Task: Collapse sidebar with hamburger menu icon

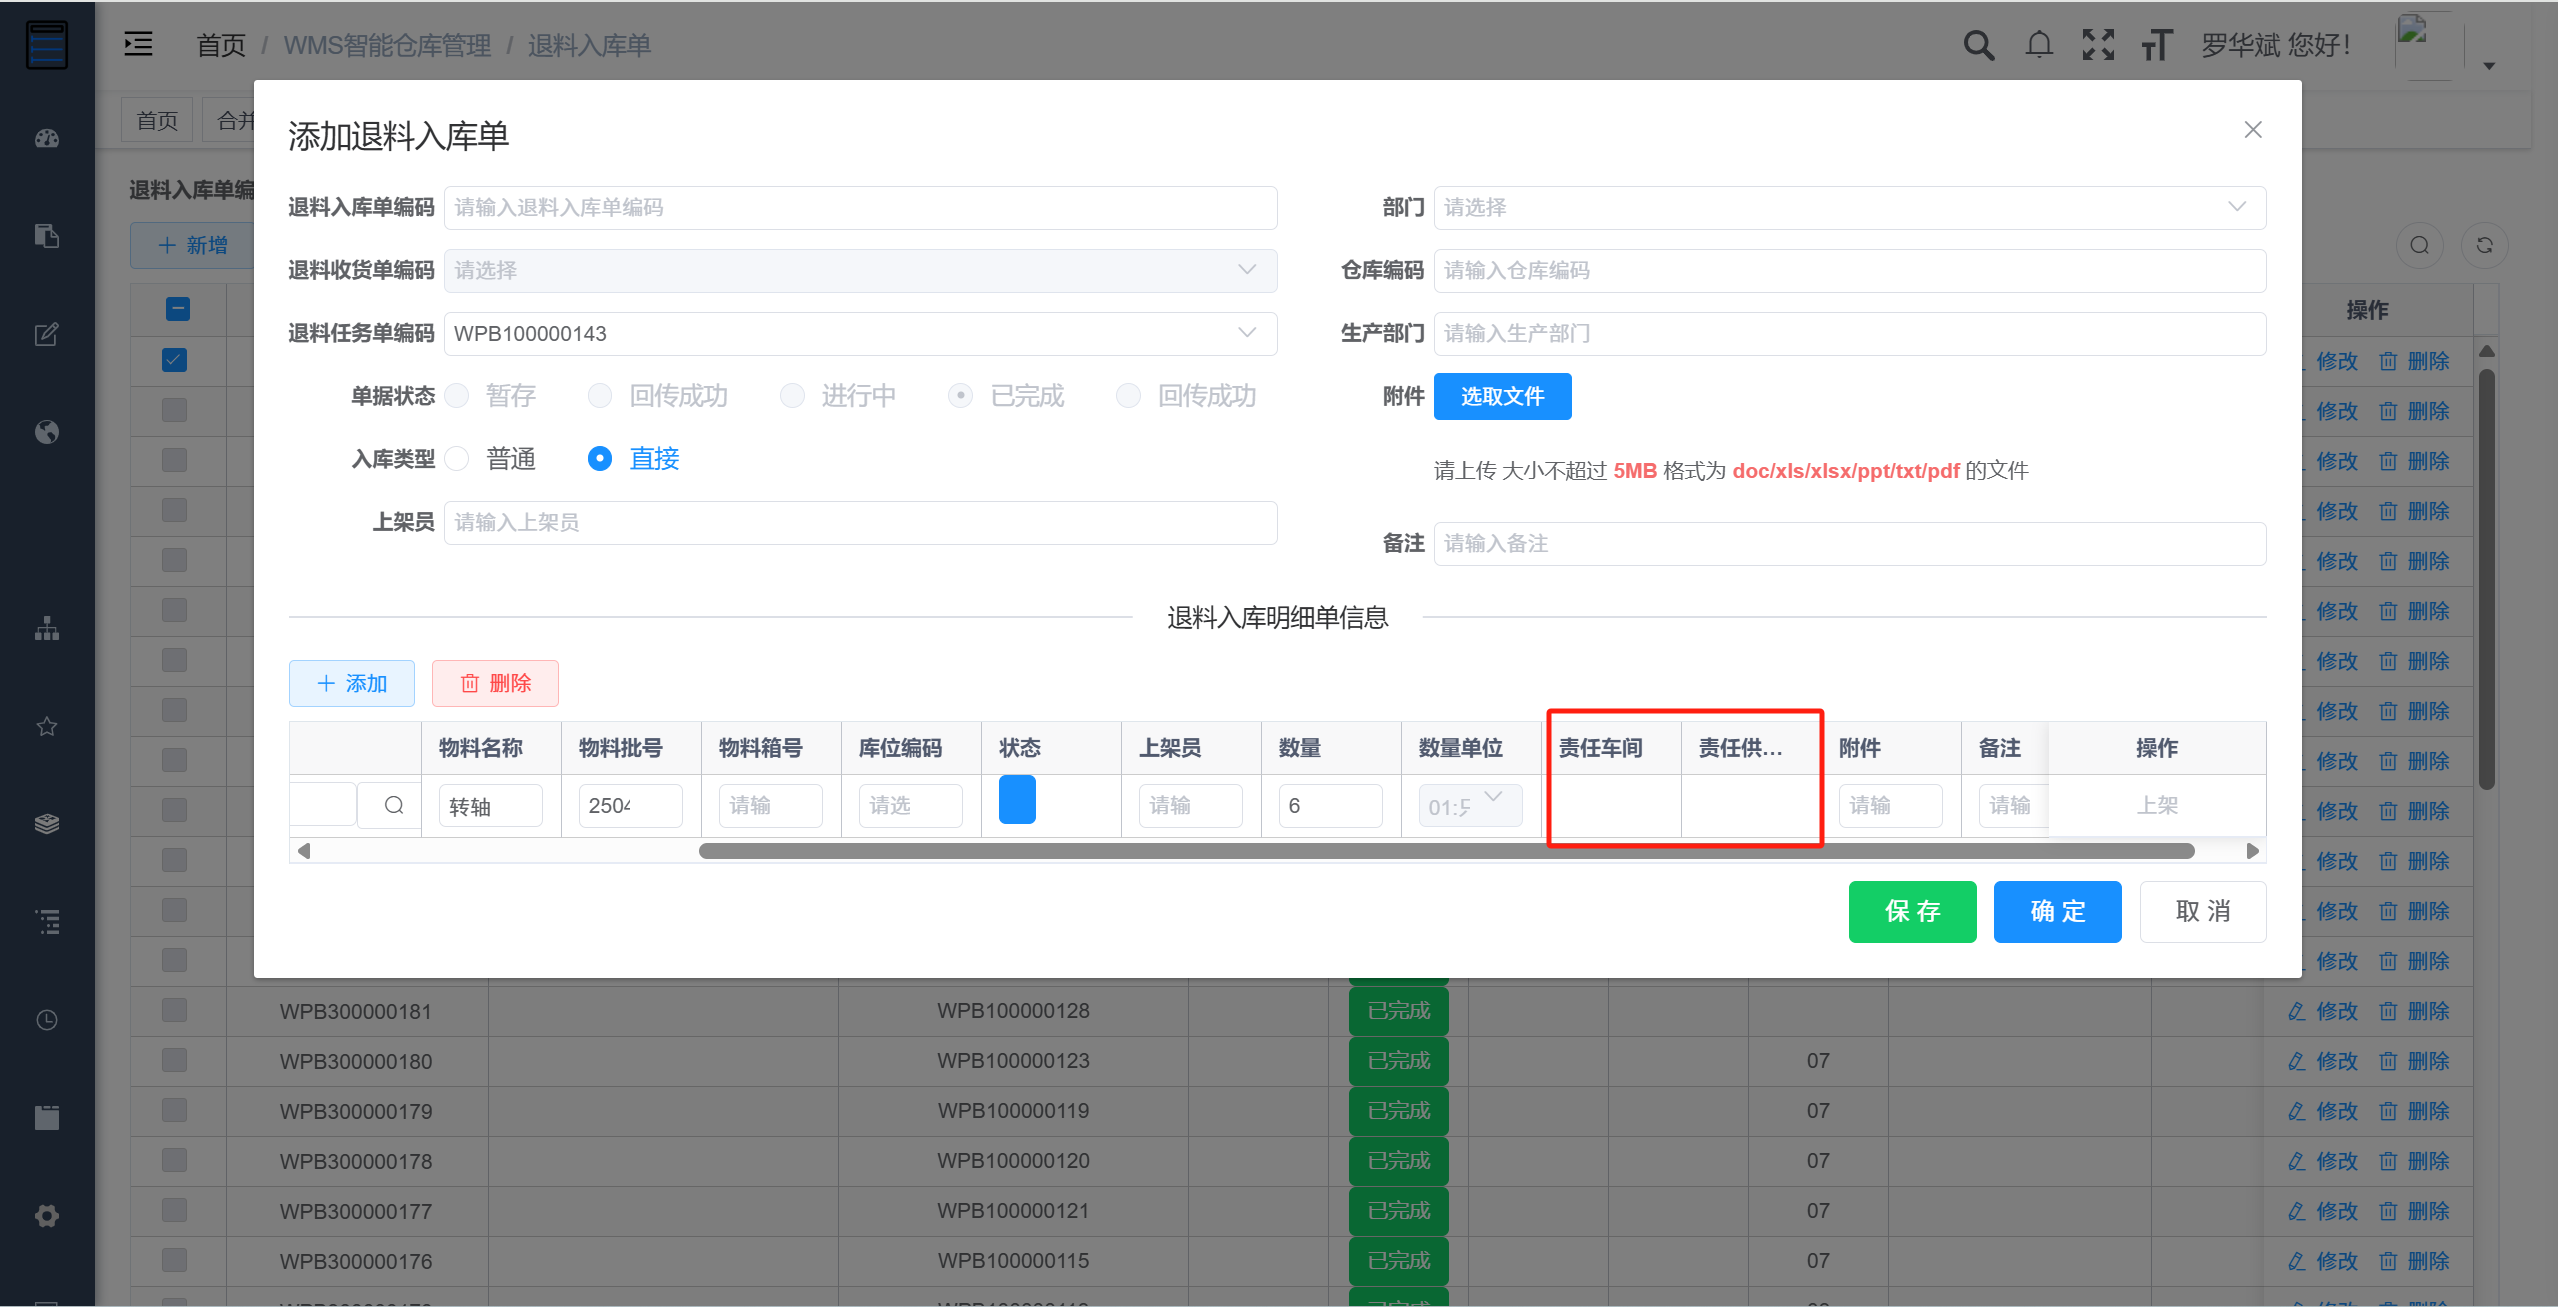Action: (x=138, y=44)
